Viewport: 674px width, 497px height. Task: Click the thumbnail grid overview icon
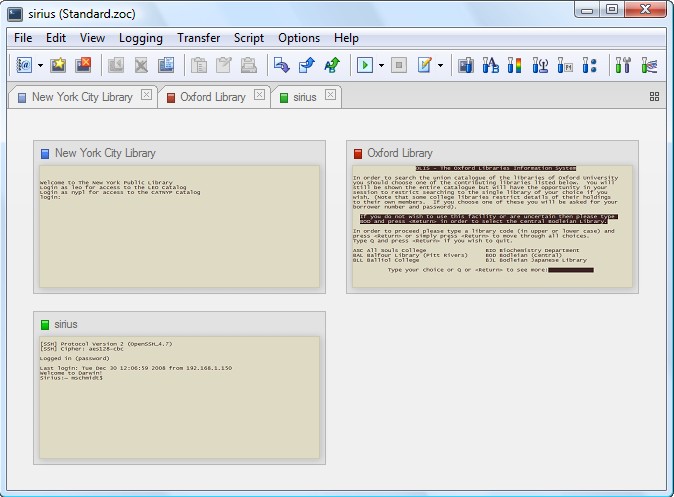[x=654, y=96]
